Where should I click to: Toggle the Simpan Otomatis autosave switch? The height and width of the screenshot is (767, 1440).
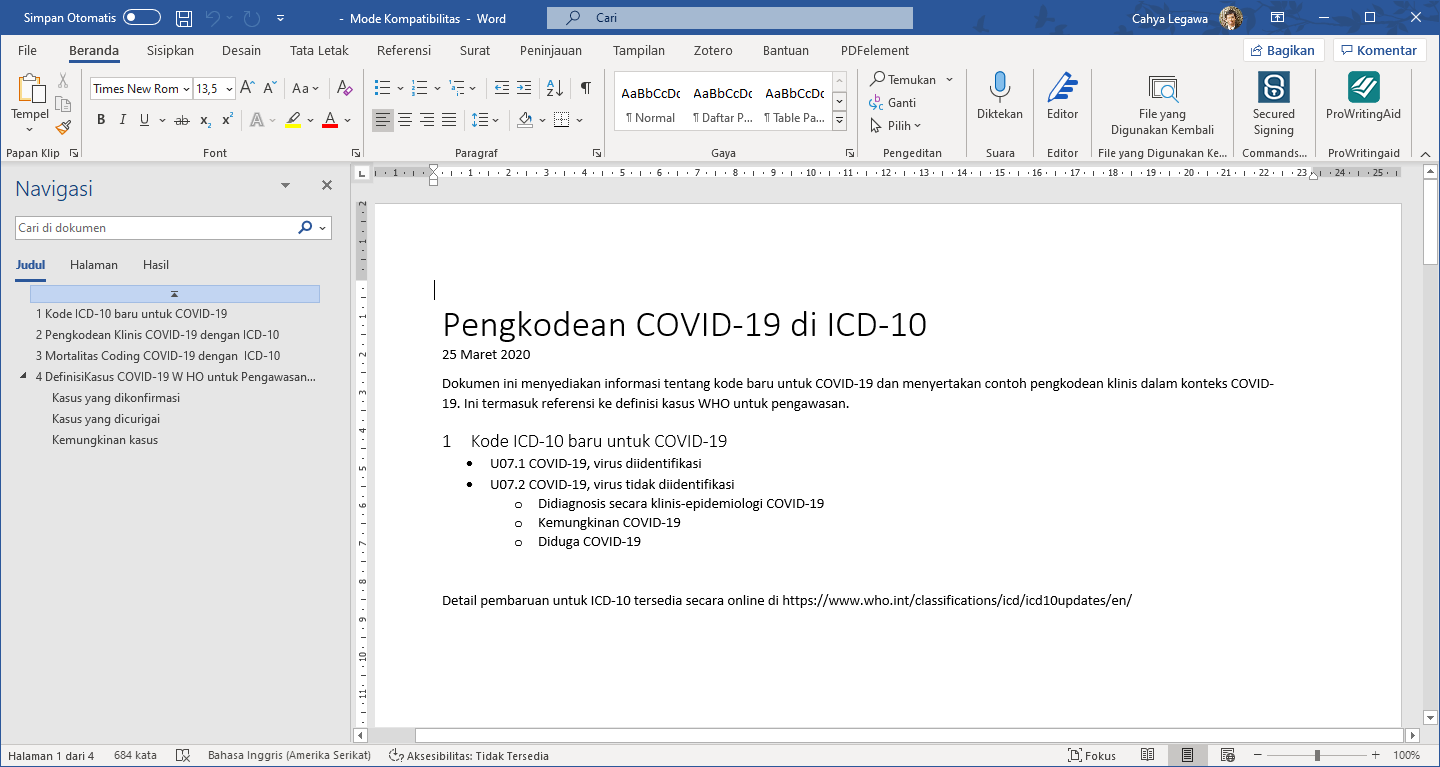pos(142,18)
